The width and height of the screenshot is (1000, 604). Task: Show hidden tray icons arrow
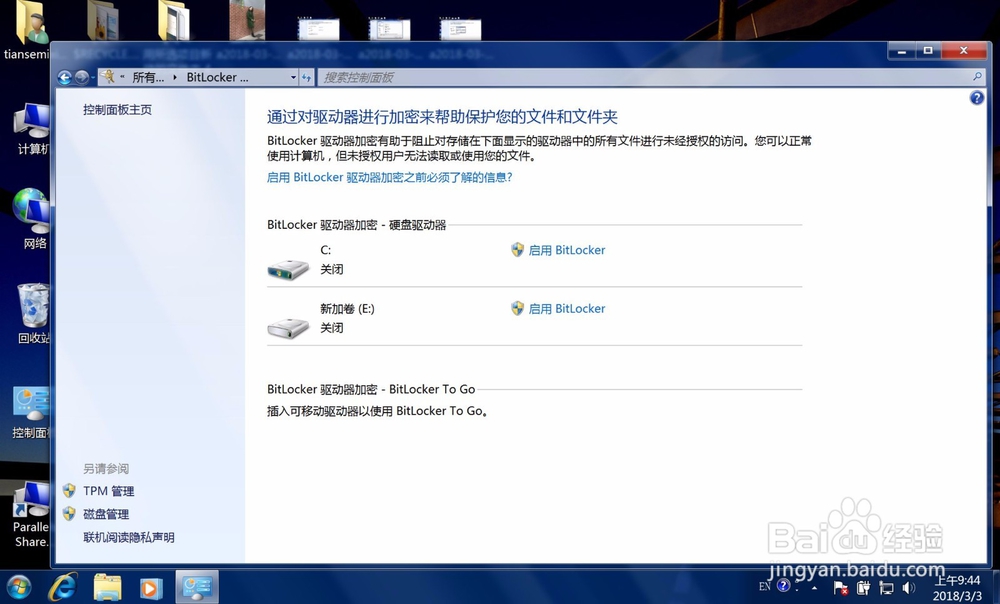pyautogui.click(x=814, y=587)
